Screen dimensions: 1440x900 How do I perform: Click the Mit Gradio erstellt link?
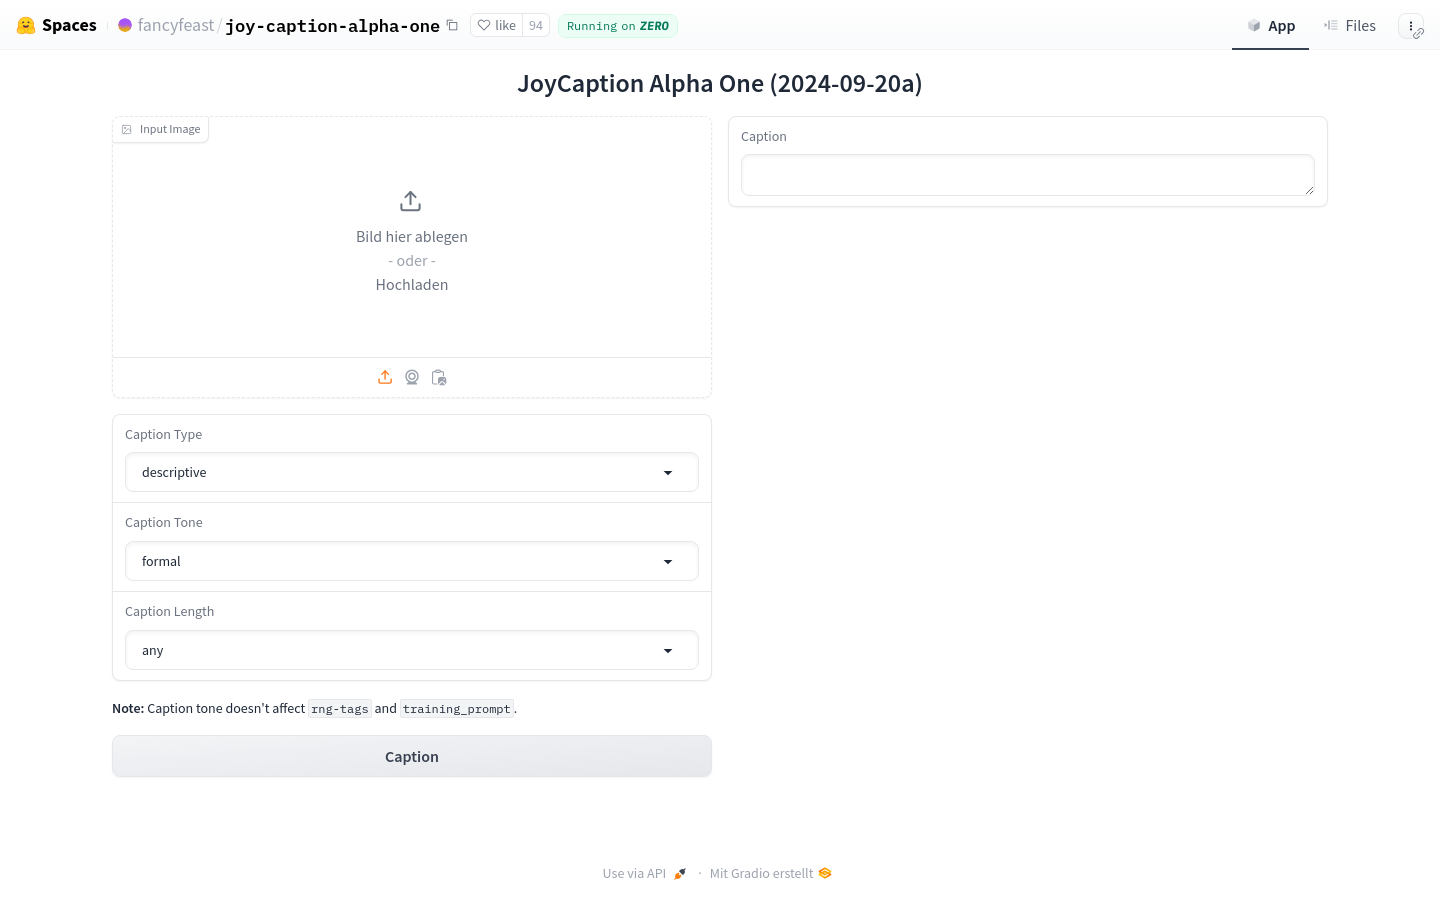tap(770, 873)
